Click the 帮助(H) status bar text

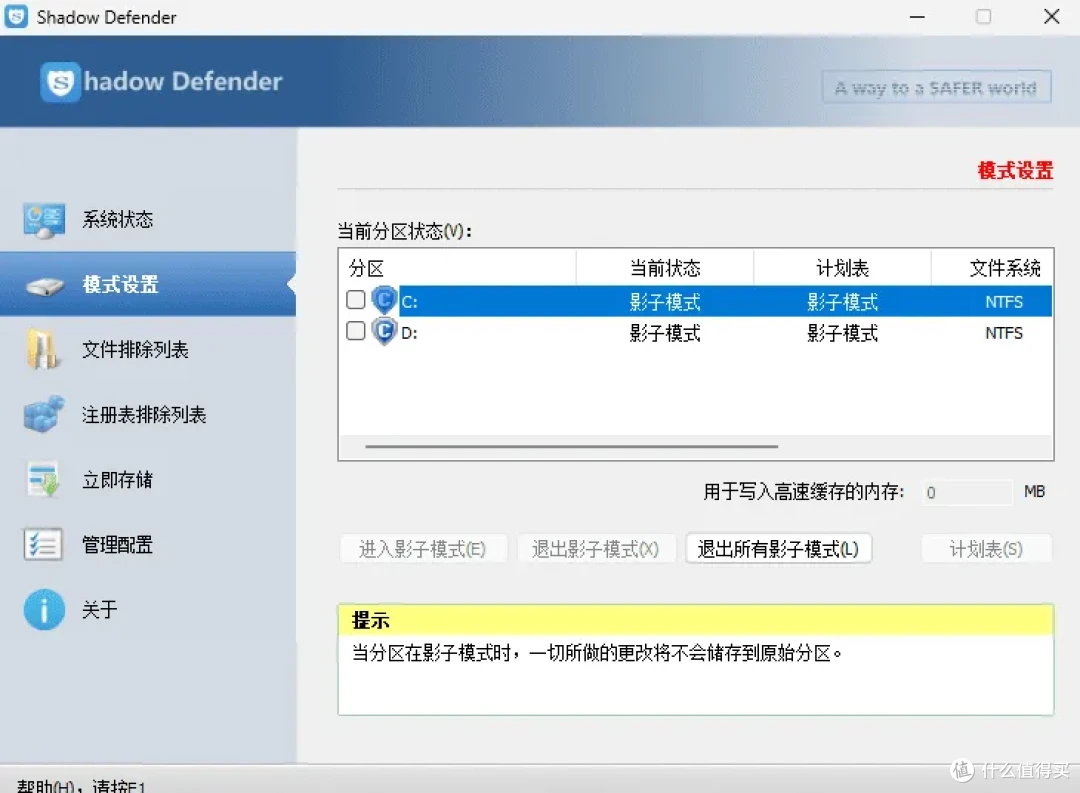[x=81, y=786]
